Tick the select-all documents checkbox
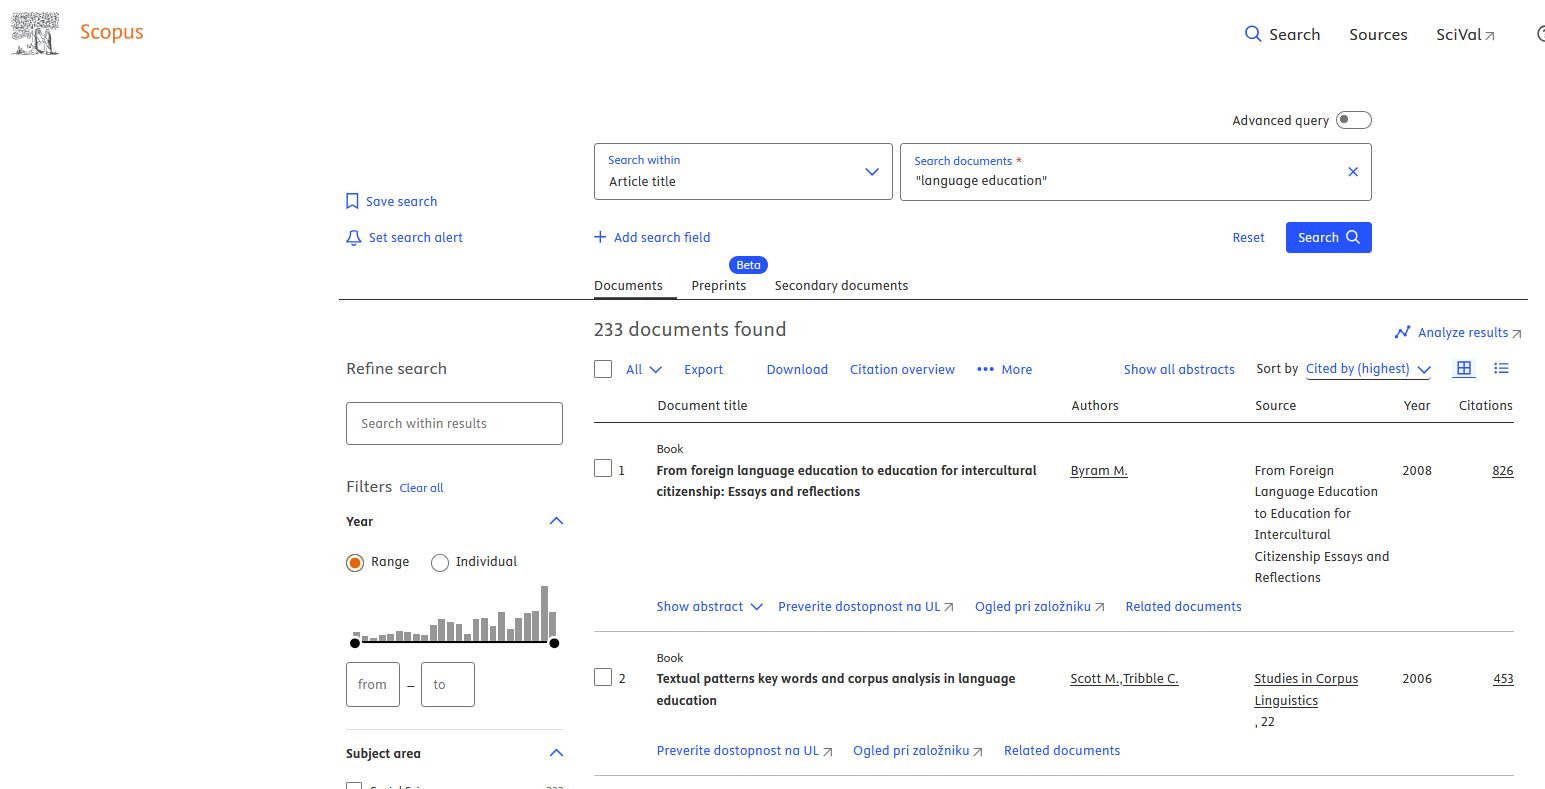This screenshot has width=1545, height=789. click(x=603, y=369)
